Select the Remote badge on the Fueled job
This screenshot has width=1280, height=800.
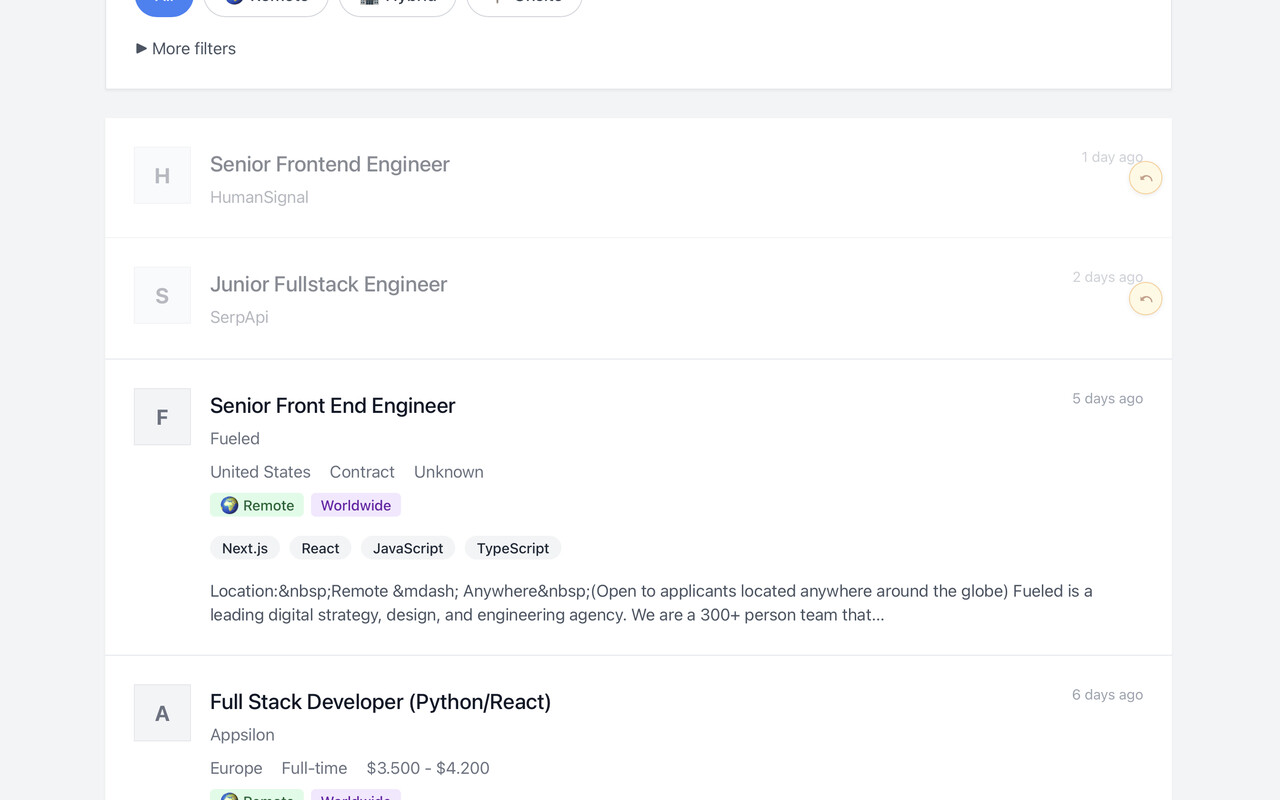[257, 505]
